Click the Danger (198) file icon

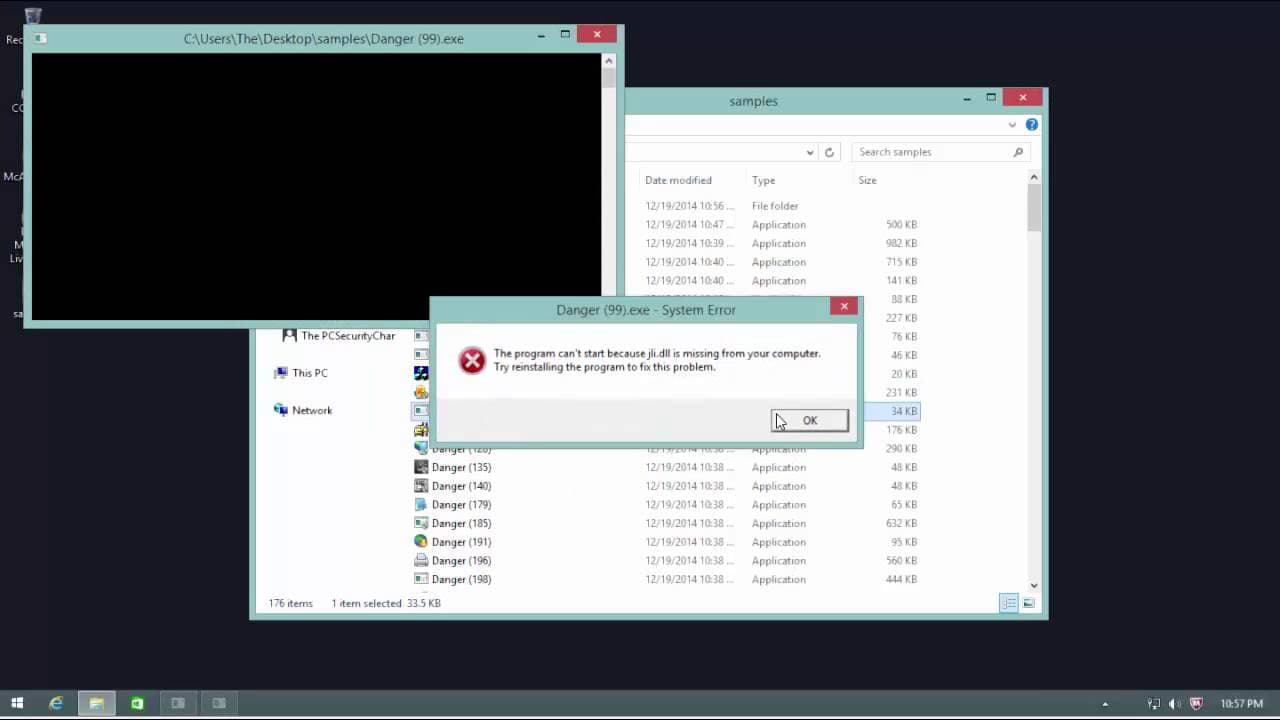pyautogui.click(x=421, y=579)
